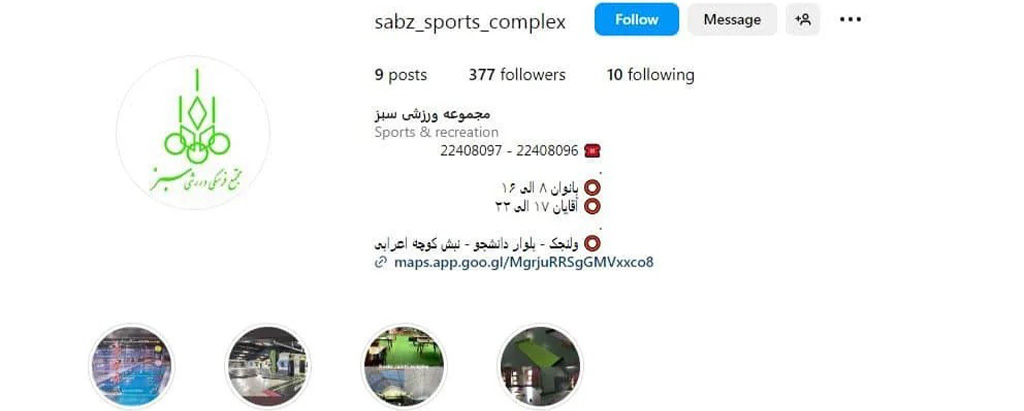The image size is (1024, 411).
Task: Click the Sports & recreation category label
Action: pos(436,133)
